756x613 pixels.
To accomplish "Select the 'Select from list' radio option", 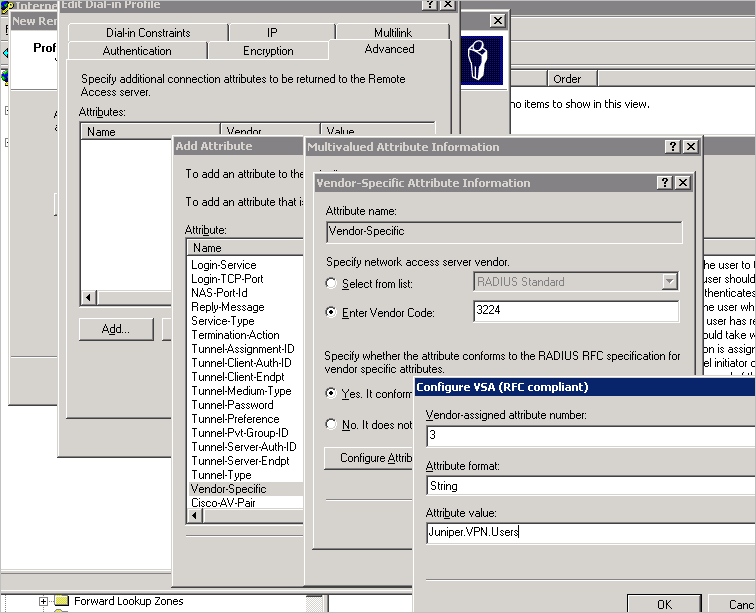I will [332, 284].
